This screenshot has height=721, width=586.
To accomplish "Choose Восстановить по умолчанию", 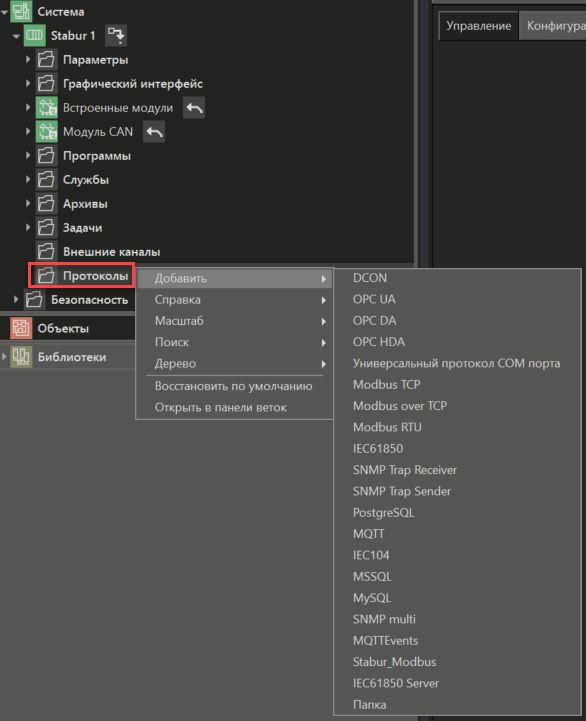I will tap(235, 386).
